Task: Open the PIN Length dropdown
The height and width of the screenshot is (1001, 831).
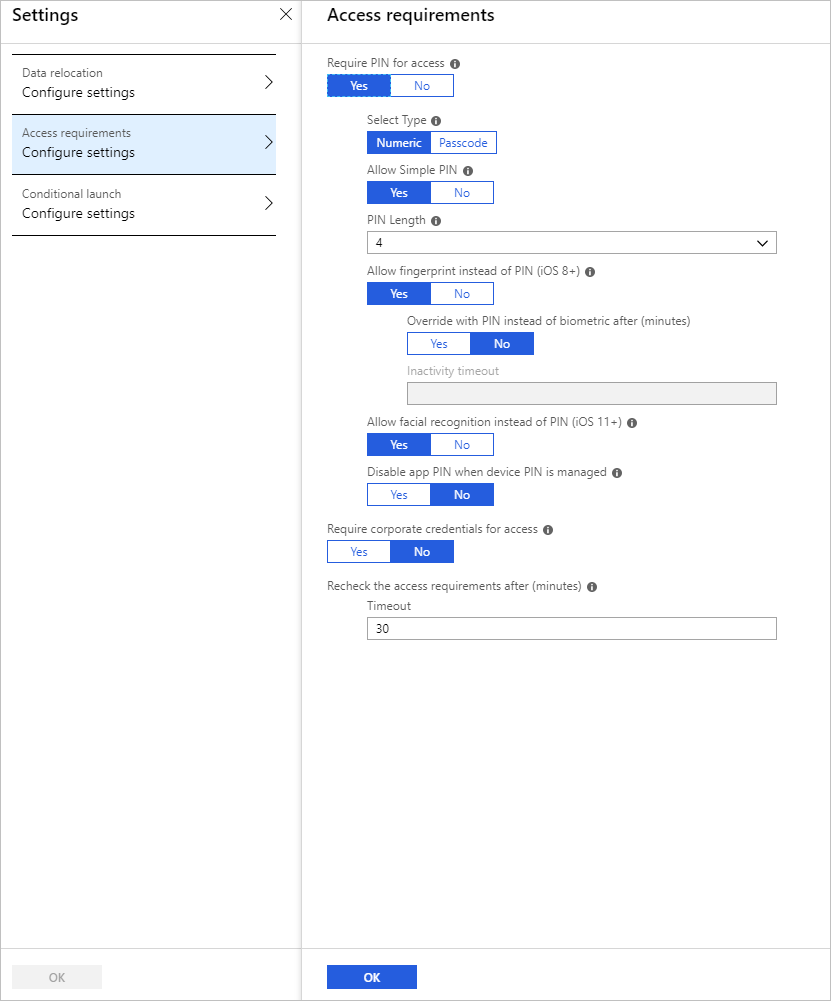Action: [571, 243]
